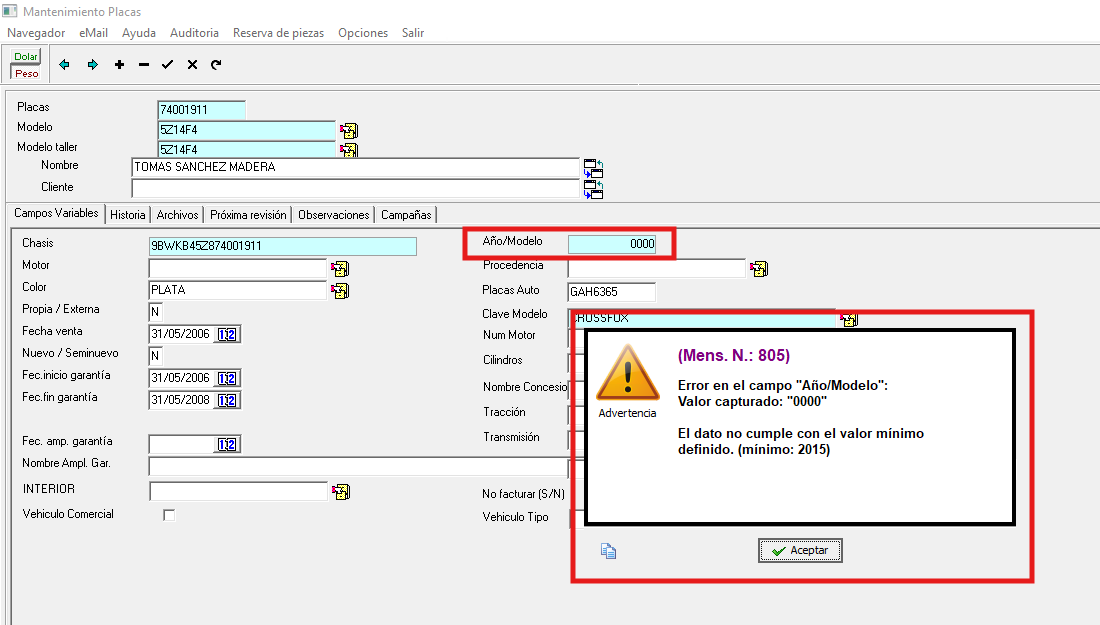Open the Auditoria menu
The image size is (1100, 625).
(194, 33)
